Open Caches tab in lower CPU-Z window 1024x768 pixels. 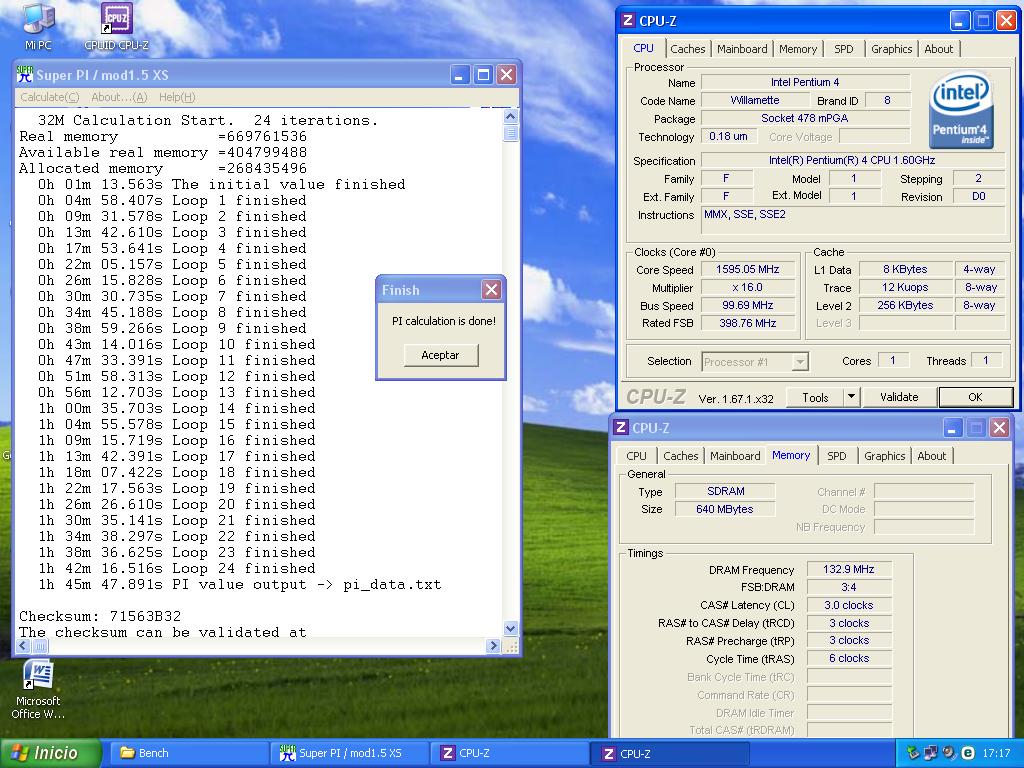click(x=680, y=456)
